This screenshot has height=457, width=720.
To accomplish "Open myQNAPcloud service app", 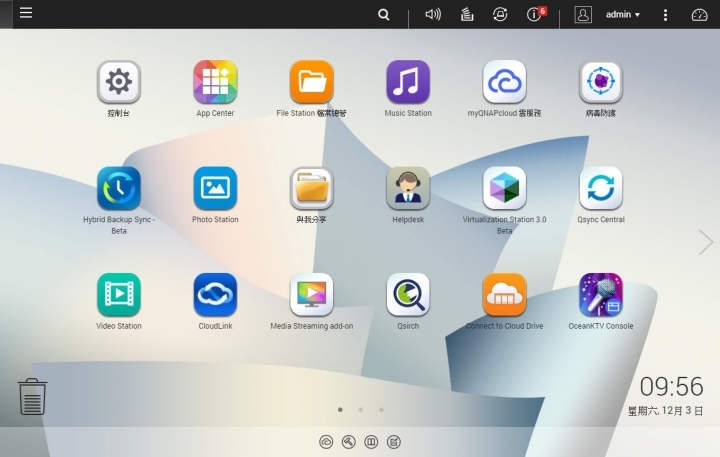I will [504, 82].
